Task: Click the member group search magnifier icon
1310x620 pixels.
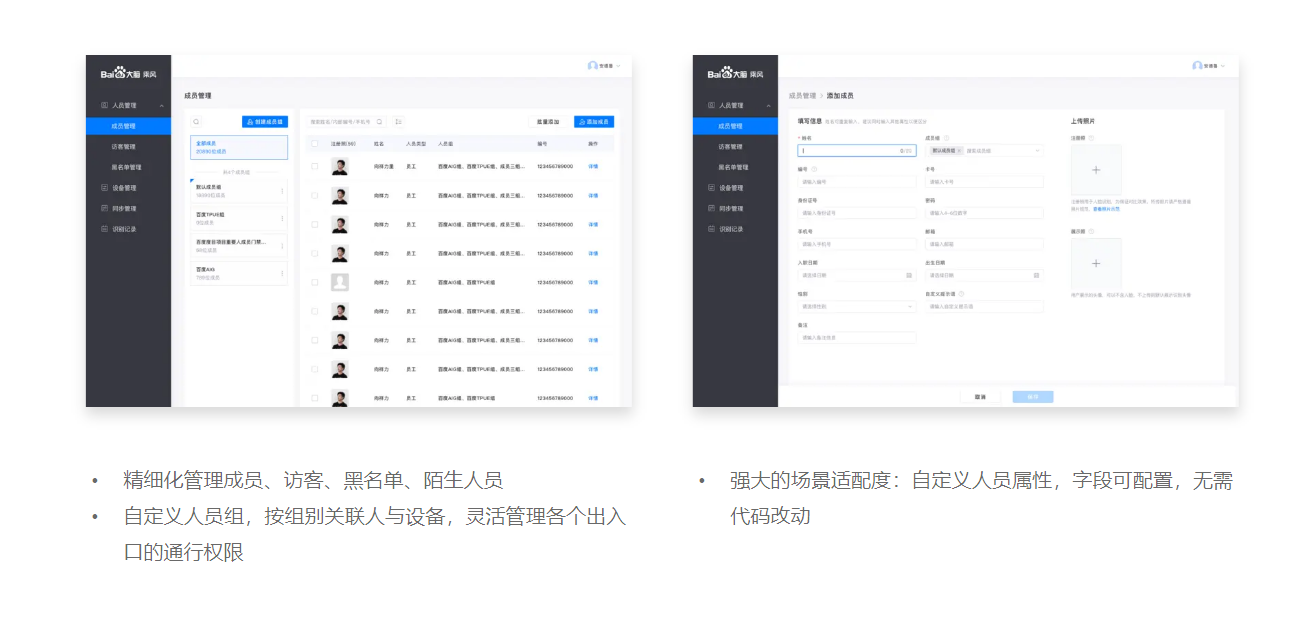Action: click(x=197, y=122)
